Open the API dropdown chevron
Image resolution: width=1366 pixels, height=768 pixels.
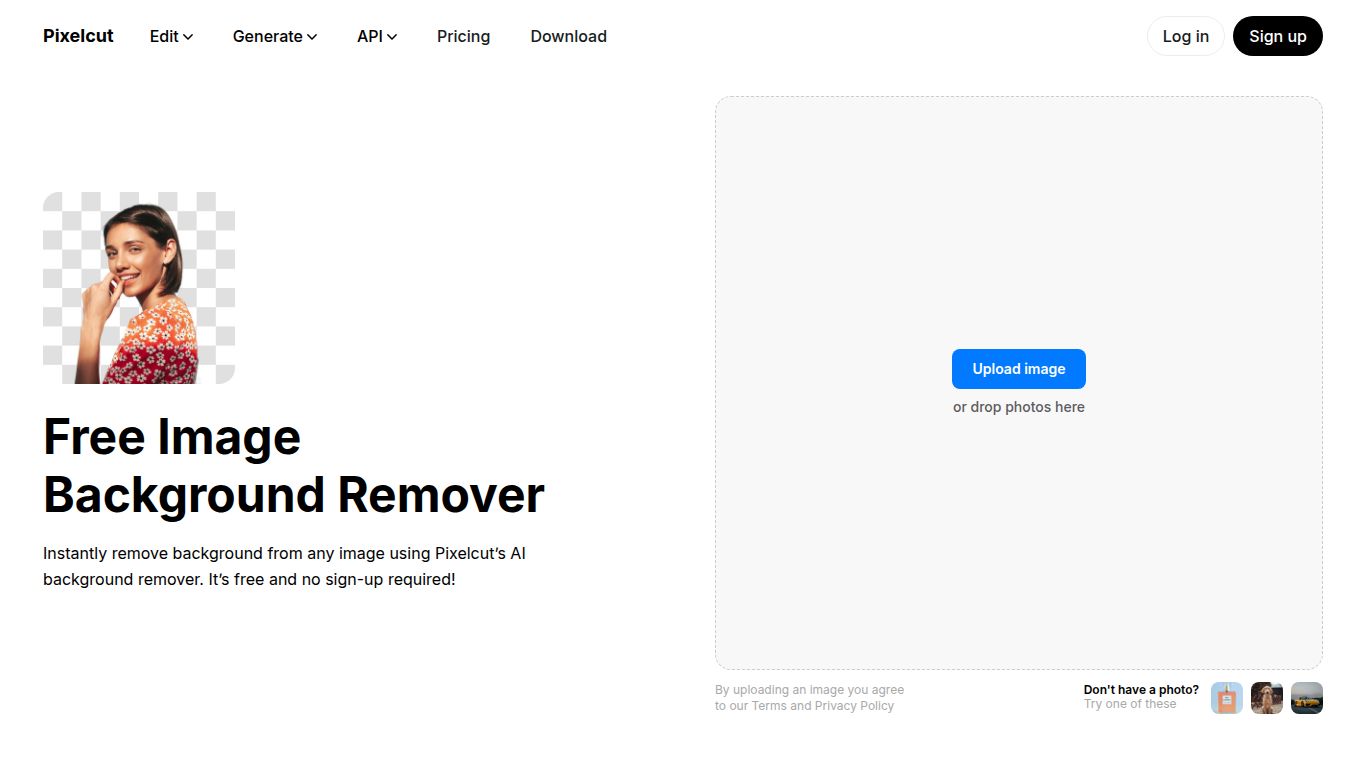(x=392, y=37)
